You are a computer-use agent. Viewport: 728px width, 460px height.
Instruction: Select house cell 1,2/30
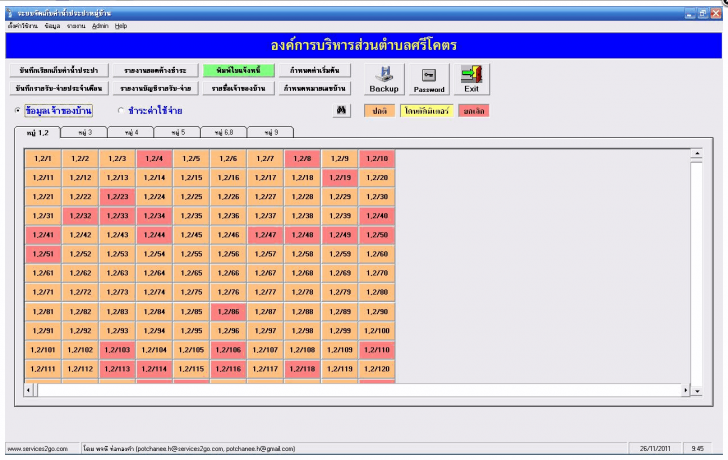tap(377, 196)
